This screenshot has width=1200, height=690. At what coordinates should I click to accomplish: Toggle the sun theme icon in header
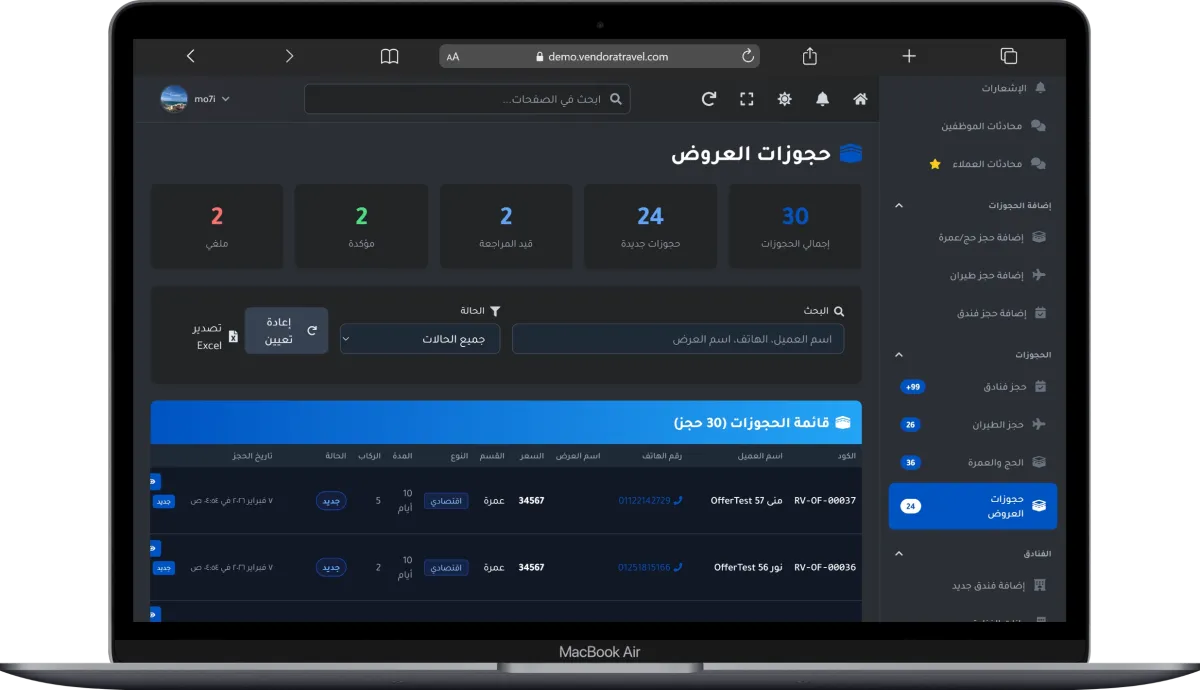click(785, 99)
